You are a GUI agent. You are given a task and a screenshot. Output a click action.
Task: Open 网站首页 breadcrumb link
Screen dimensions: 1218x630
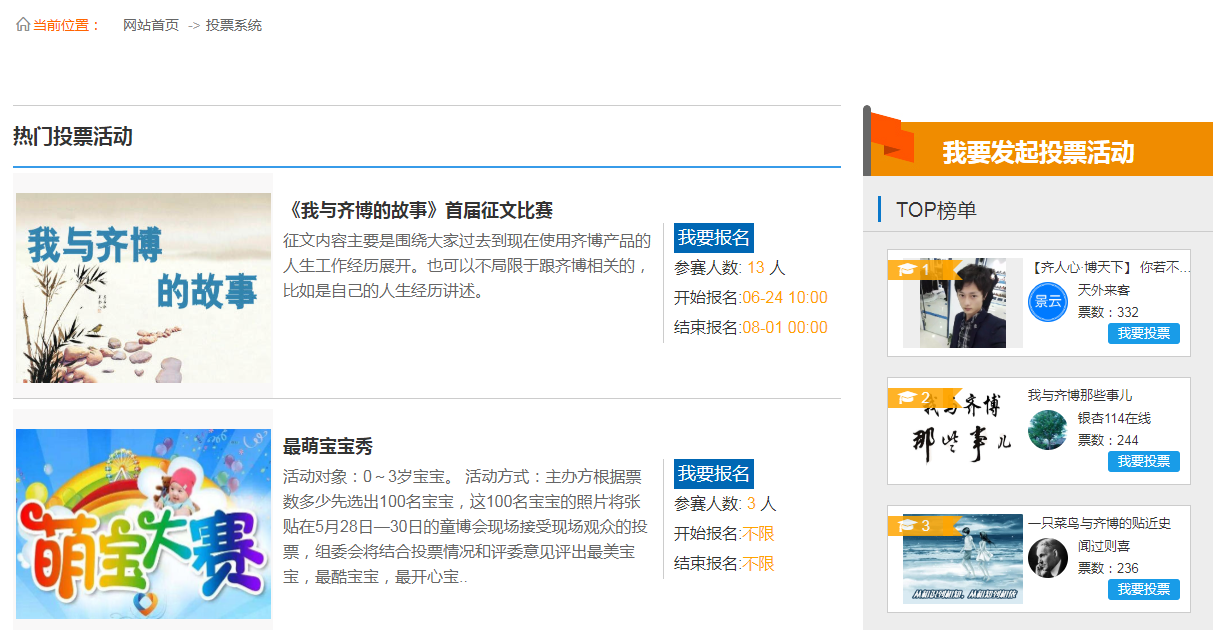pos(151,25)
